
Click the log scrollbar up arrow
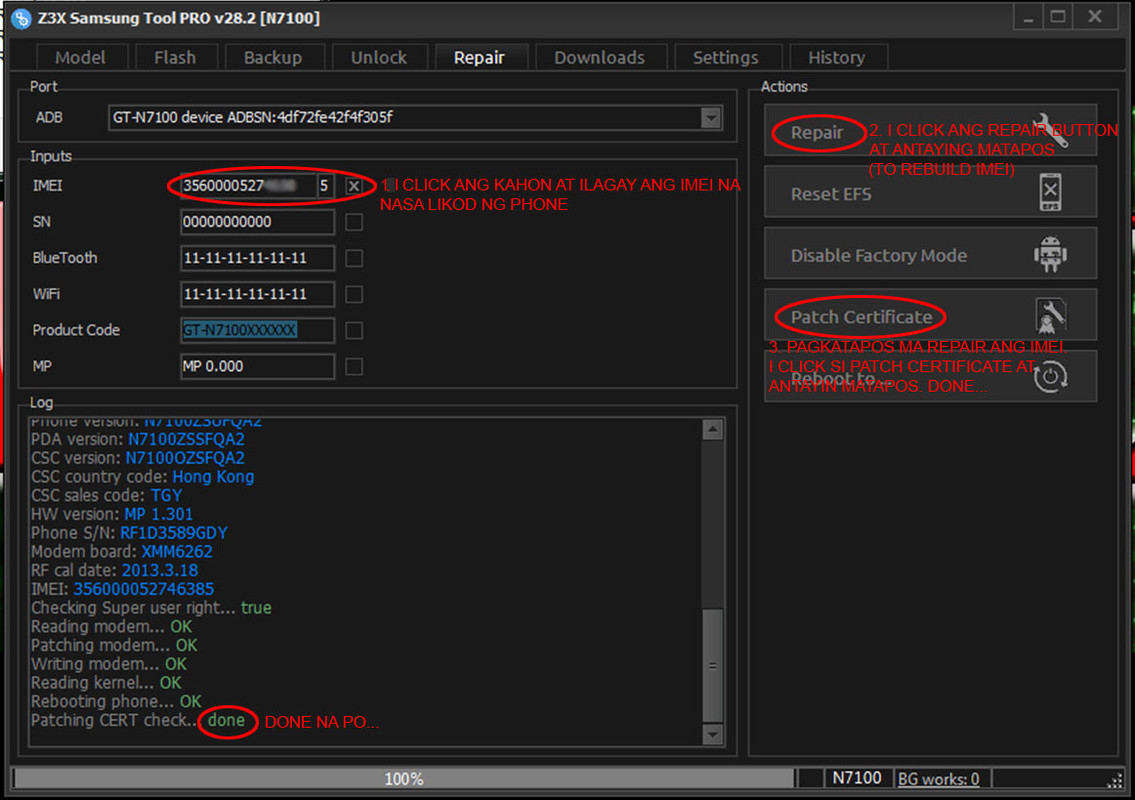(713, 430)
